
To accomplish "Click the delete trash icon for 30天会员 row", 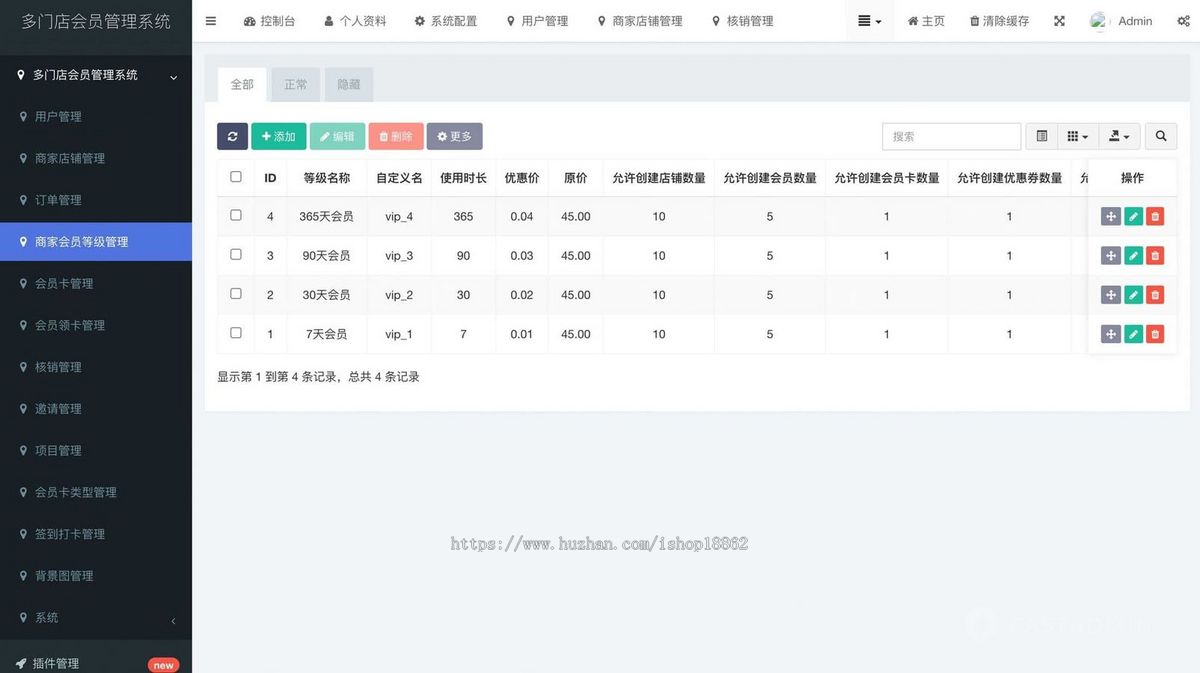I will click(x=1155, y=294).
